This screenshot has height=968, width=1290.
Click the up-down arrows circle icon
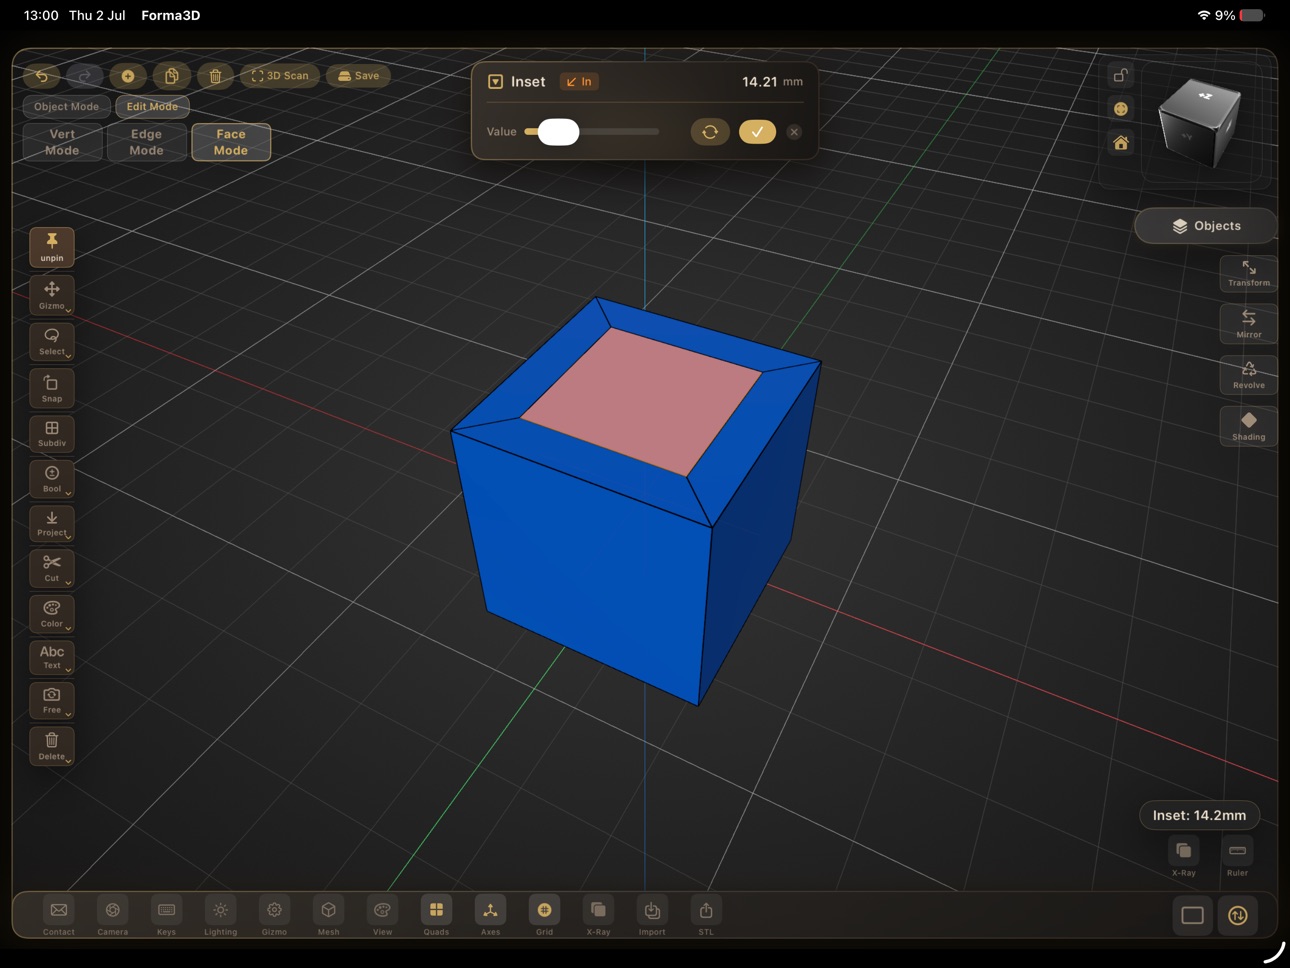click(x=1238, y=915)
